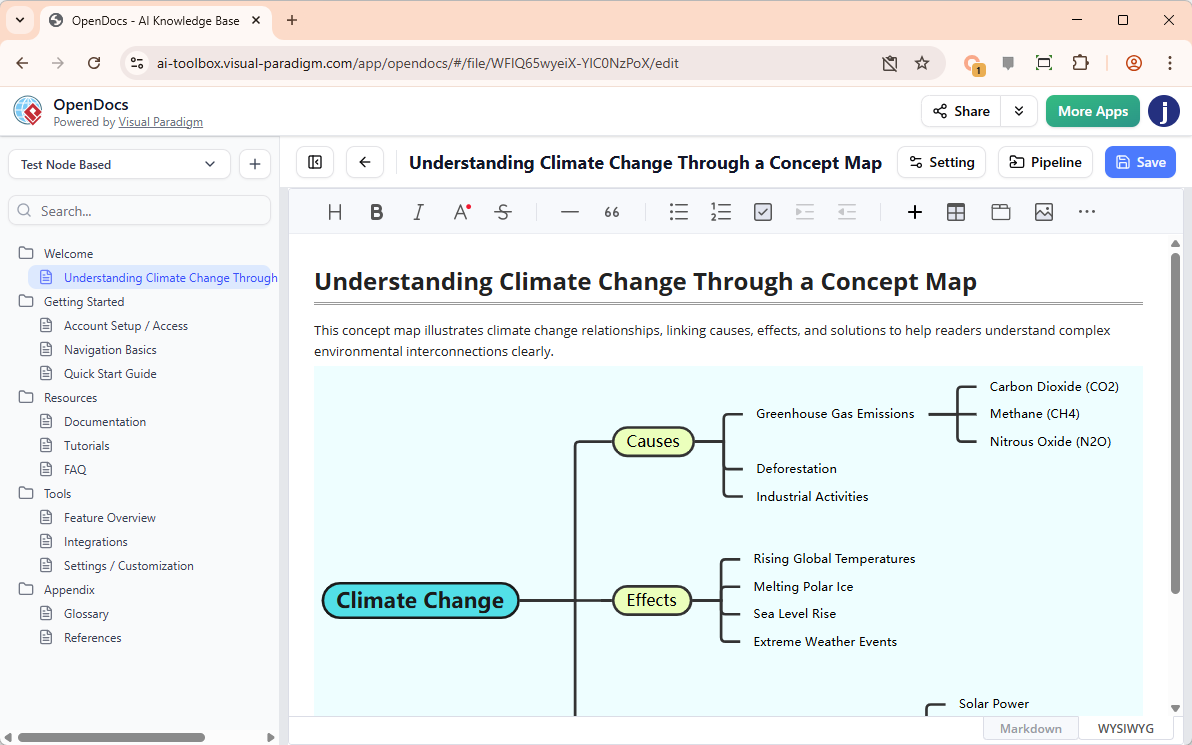Image resolution: width=1192 pixels, height=745 pixels.
Task: Switch to Markdown editing mode
Action: (1030, 728)
